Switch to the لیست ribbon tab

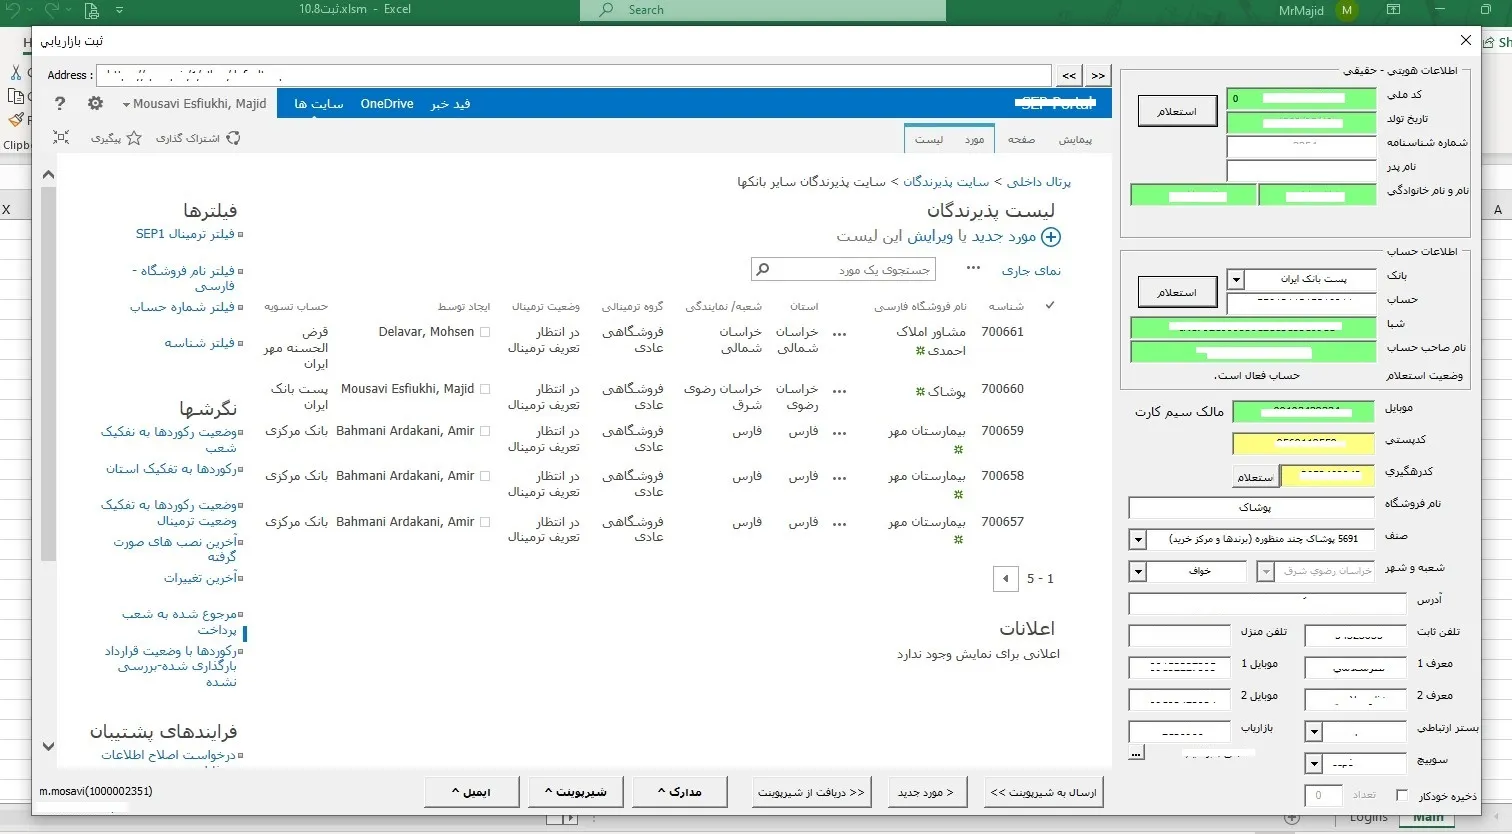(928, 140)
